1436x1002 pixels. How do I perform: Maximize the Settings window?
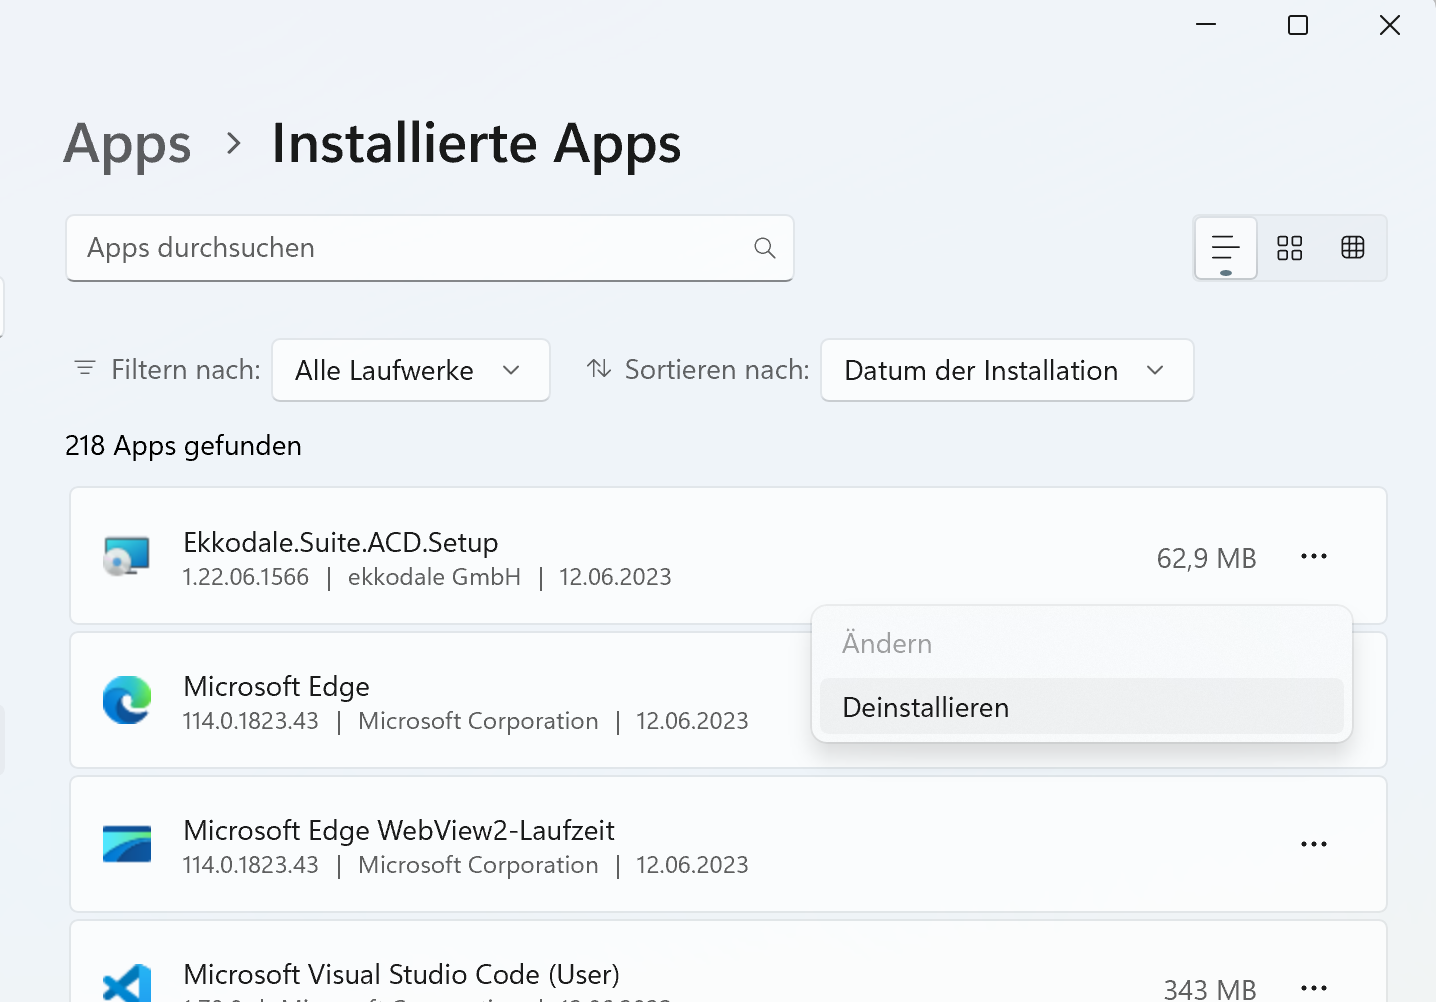coord(1298,25)
